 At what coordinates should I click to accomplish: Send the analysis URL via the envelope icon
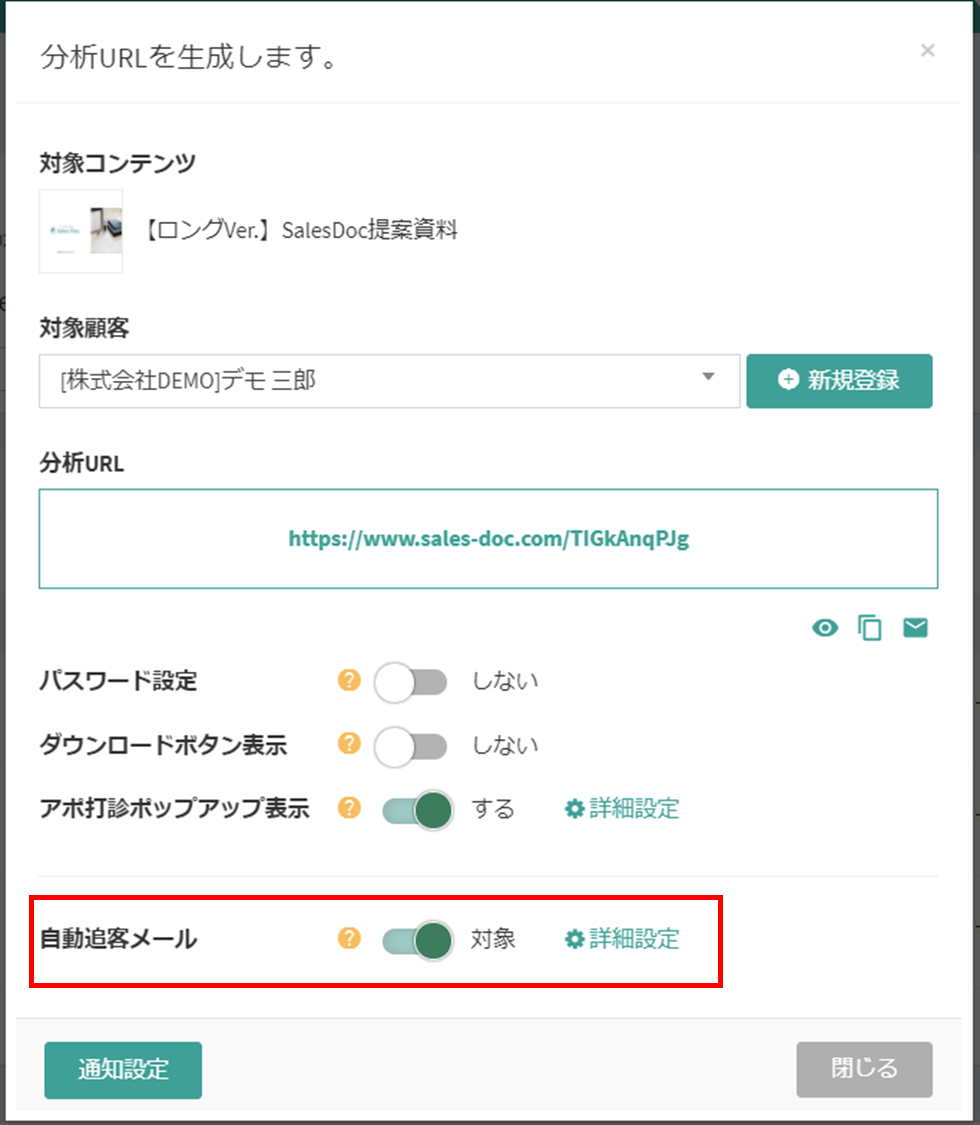click(x=915, y=627)
